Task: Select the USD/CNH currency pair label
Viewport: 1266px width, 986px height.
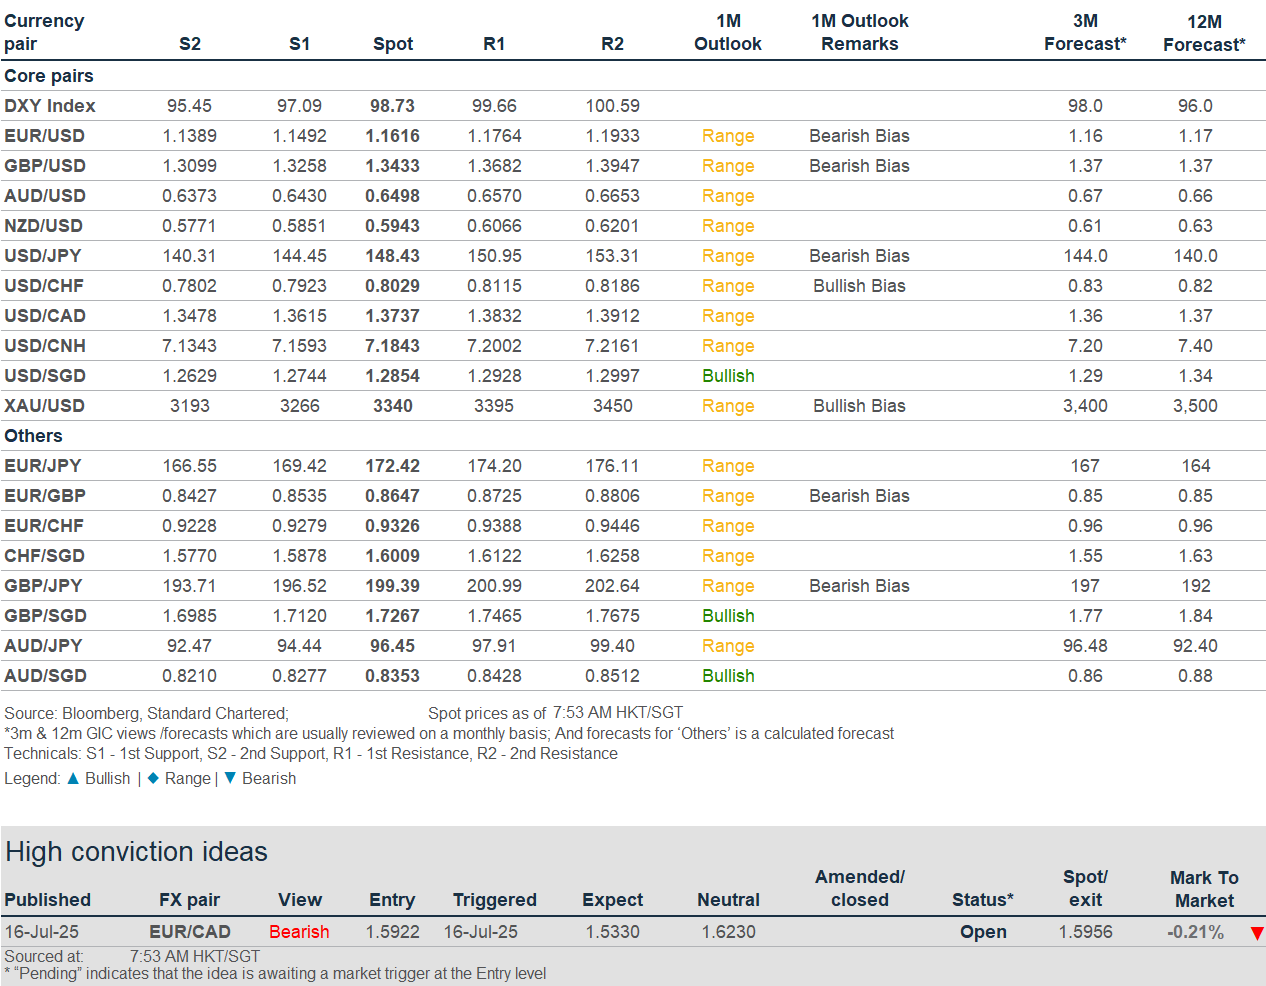Action: coord(45,346)
